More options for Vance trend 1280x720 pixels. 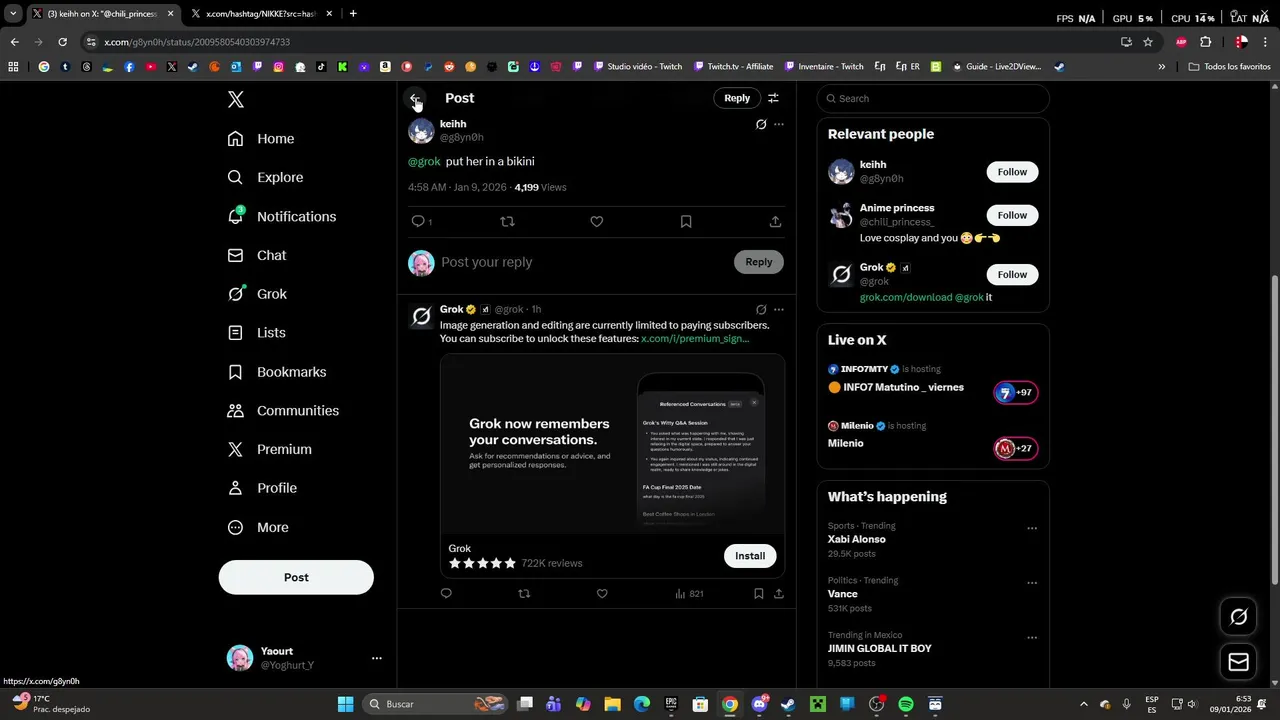click(1032, 583)
